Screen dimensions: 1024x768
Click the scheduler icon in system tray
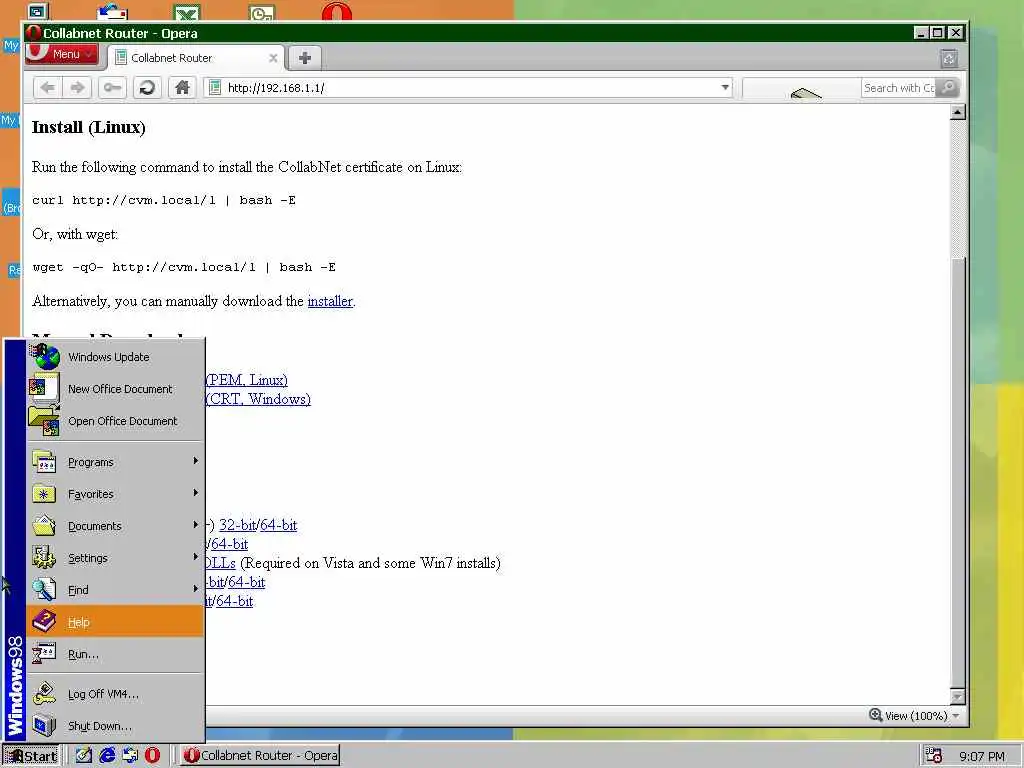coord(934,756)
